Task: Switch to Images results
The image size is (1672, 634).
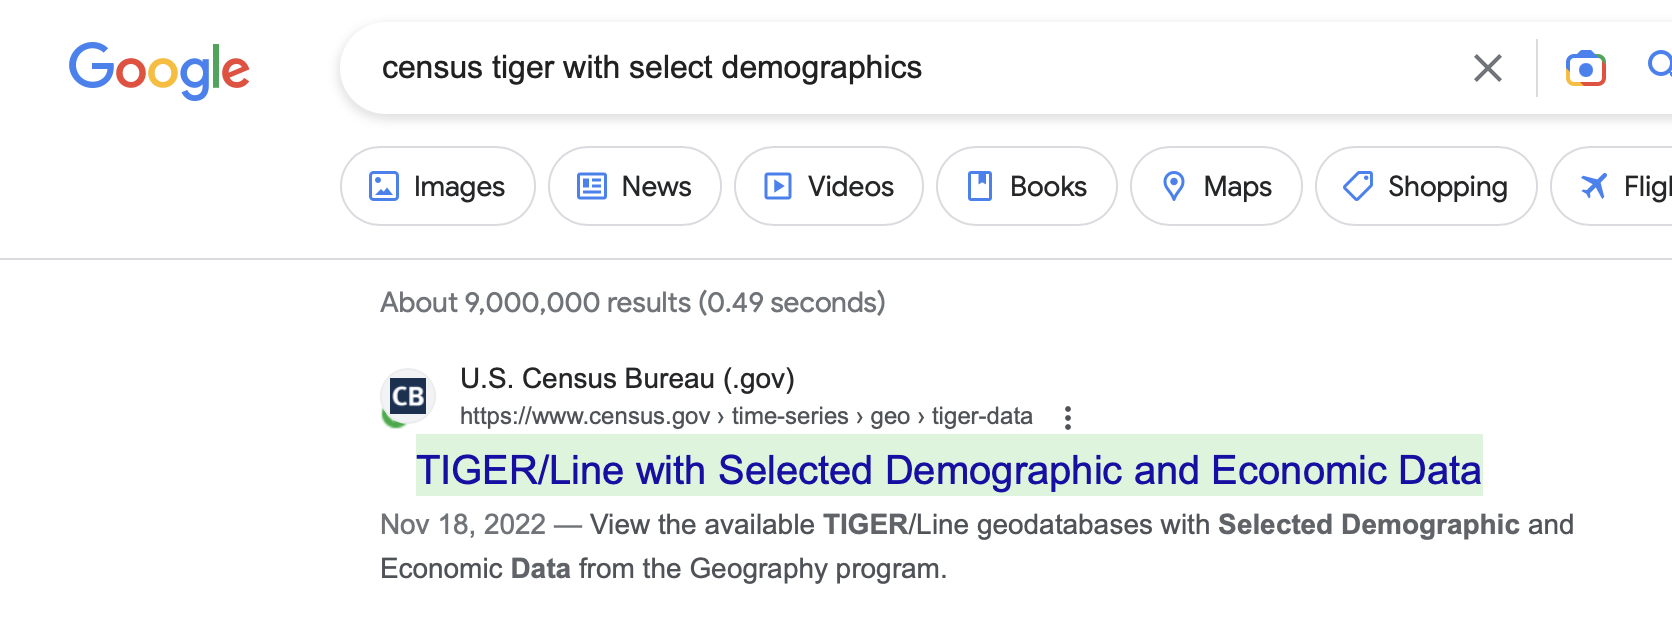Action: click(438, 187)
